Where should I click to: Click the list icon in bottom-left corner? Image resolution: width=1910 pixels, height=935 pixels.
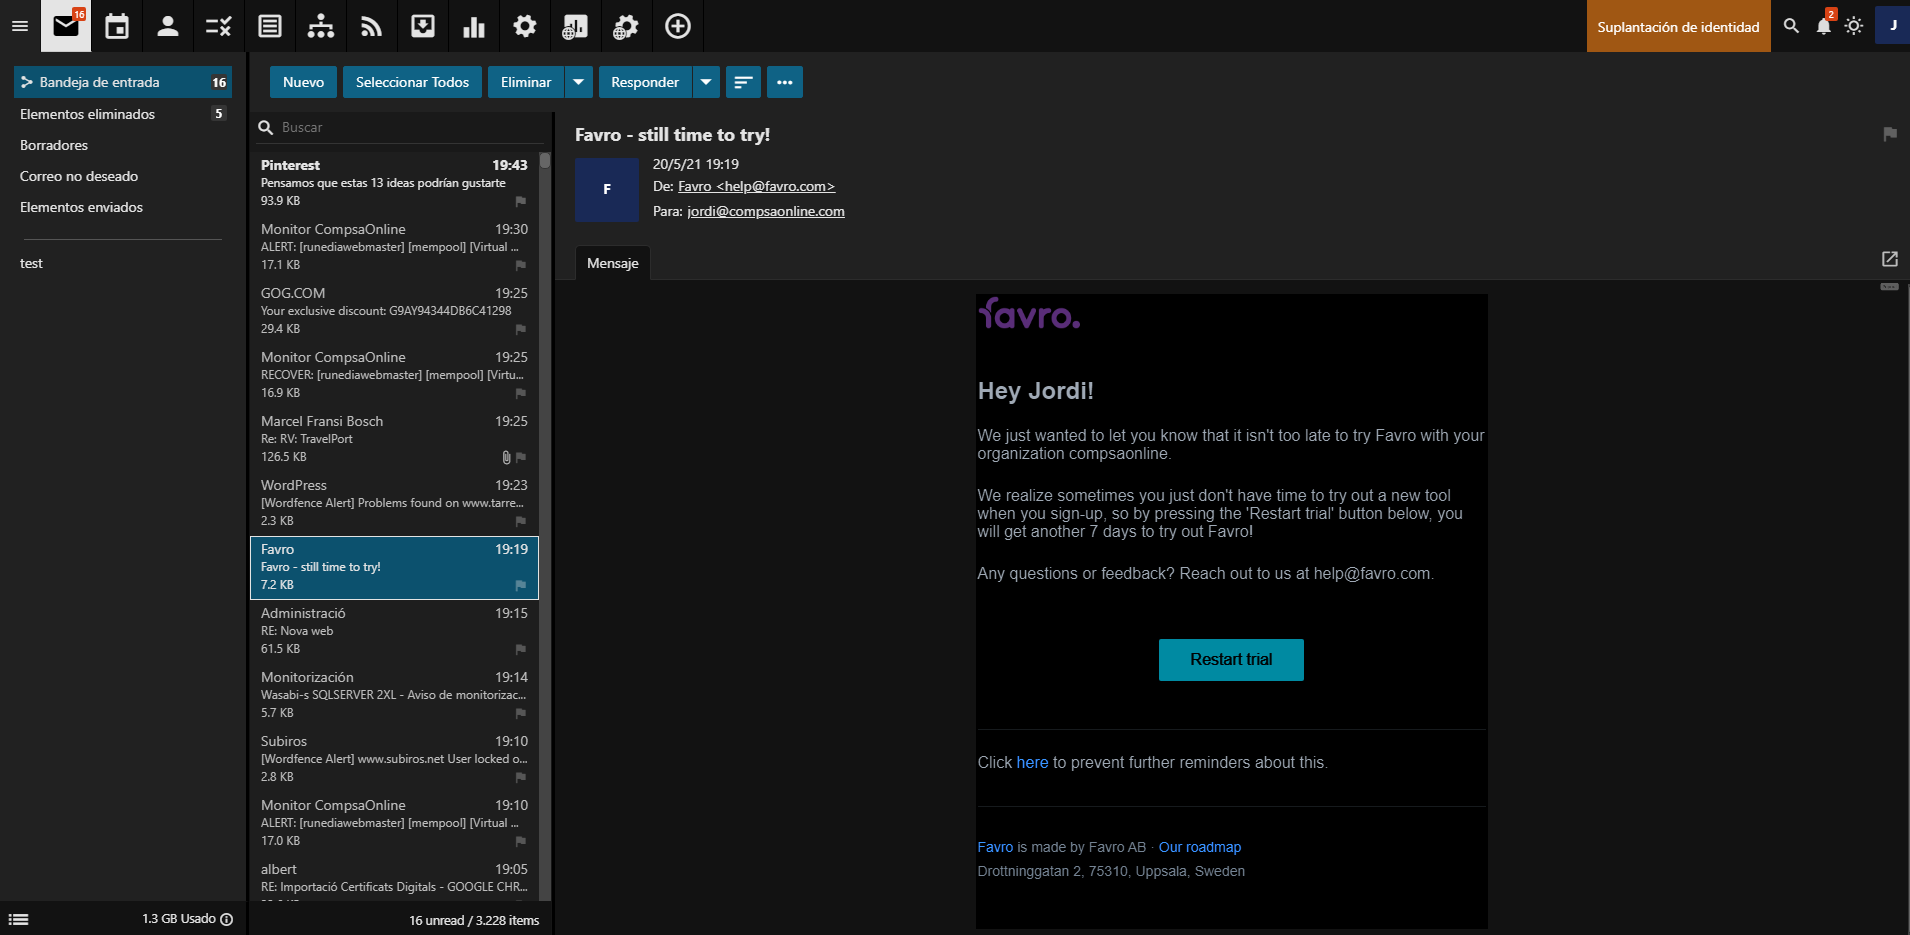19,919
